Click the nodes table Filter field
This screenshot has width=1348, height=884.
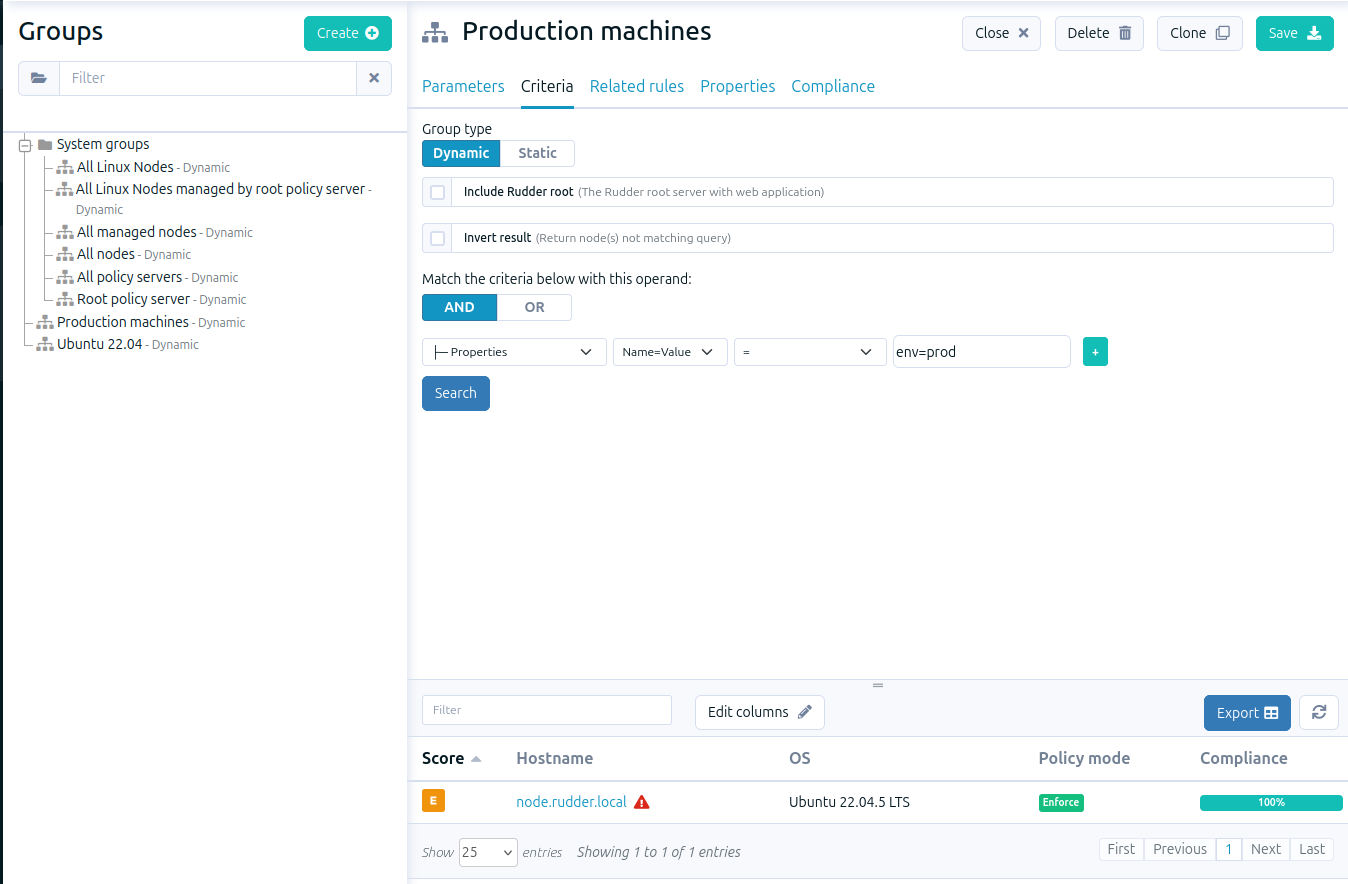547,710
